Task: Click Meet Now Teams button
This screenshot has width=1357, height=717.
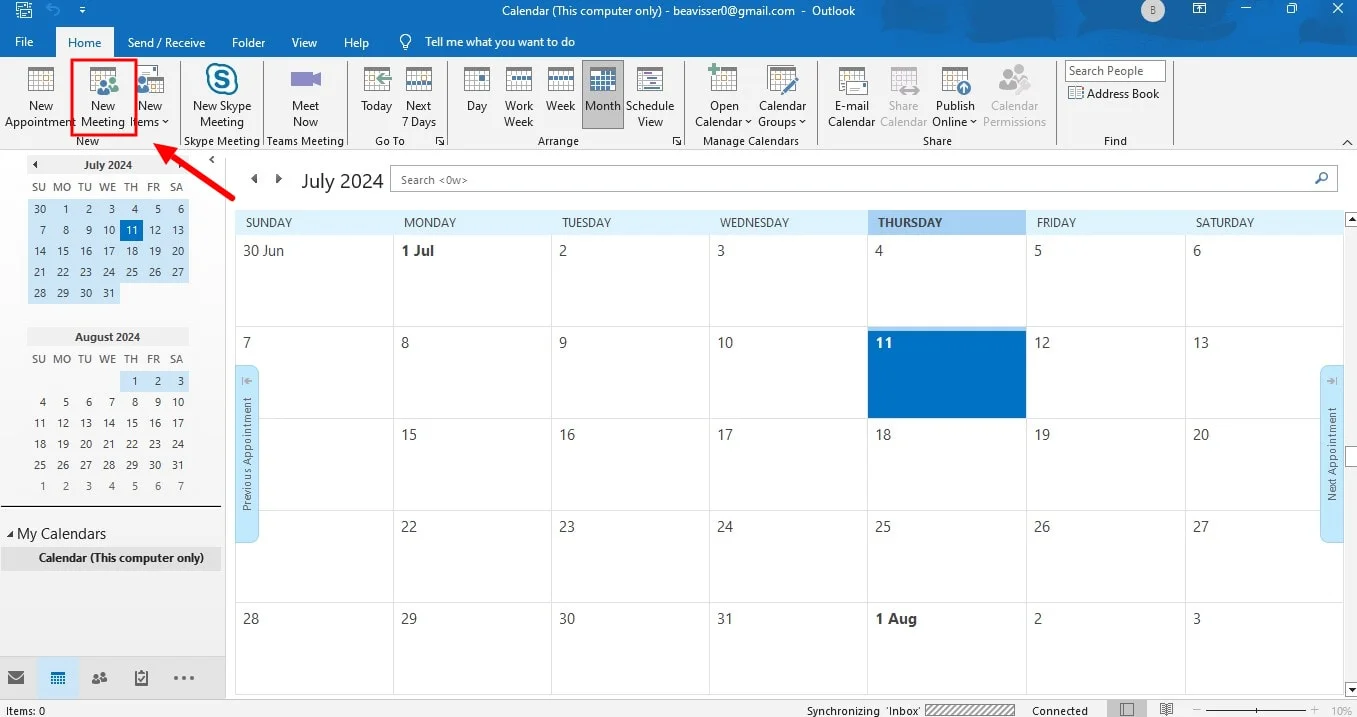Action: coord(305,97)
